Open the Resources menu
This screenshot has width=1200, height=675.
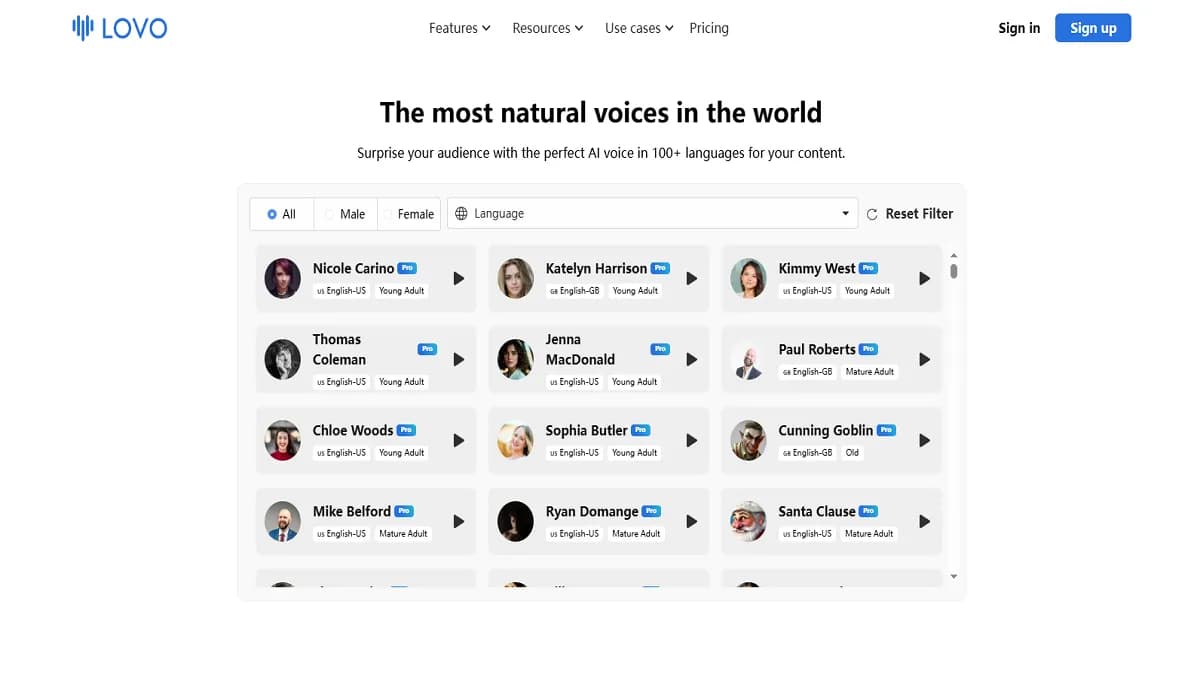(547, 28)
